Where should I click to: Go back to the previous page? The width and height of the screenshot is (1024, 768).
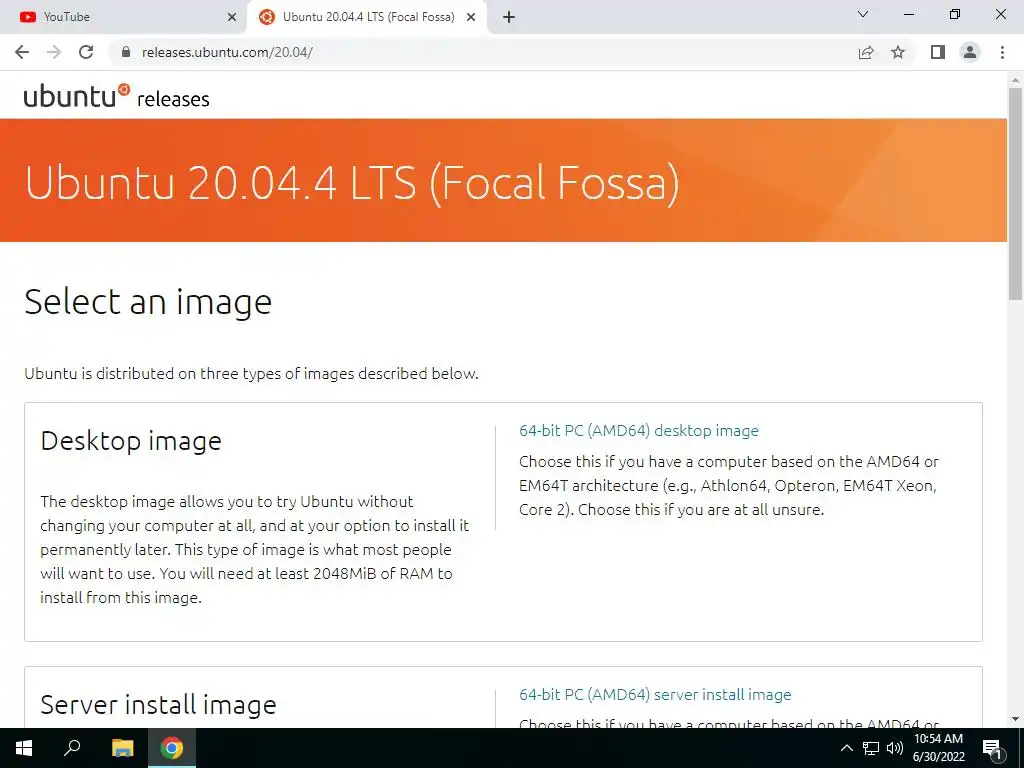(22, 52)
